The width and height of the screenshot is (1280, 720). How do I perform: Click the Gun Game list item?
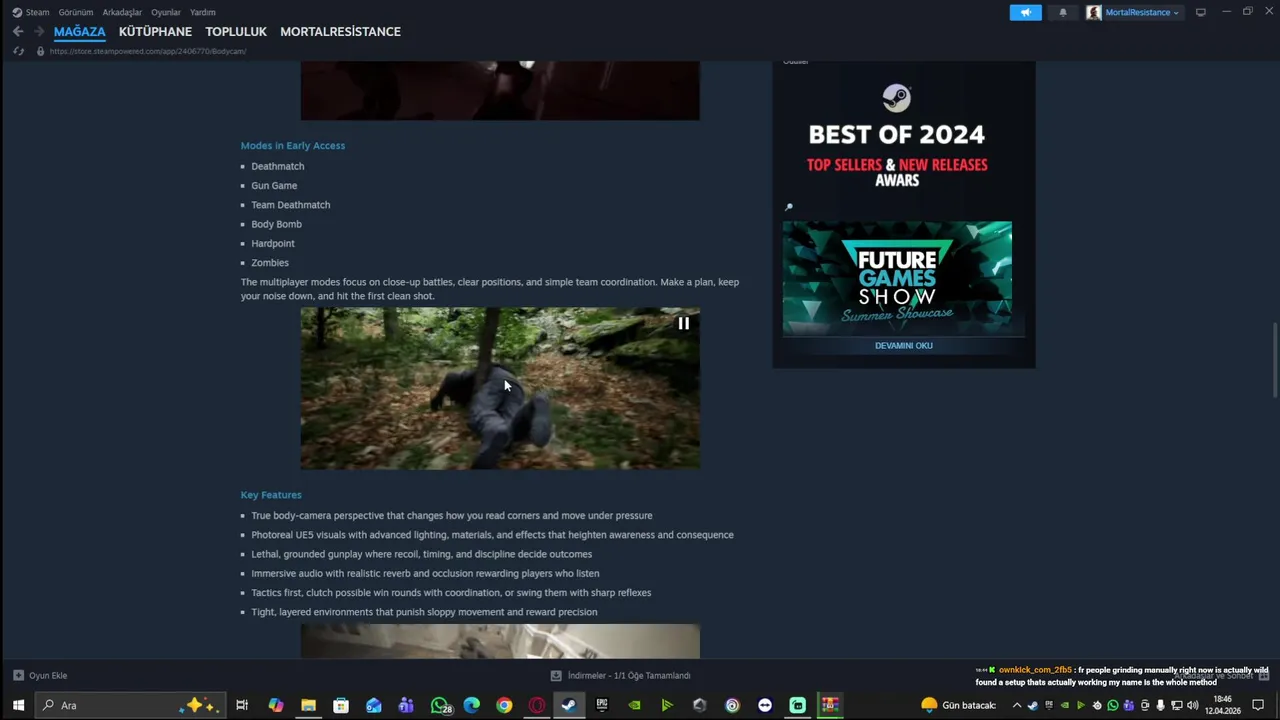coord(274,186)
